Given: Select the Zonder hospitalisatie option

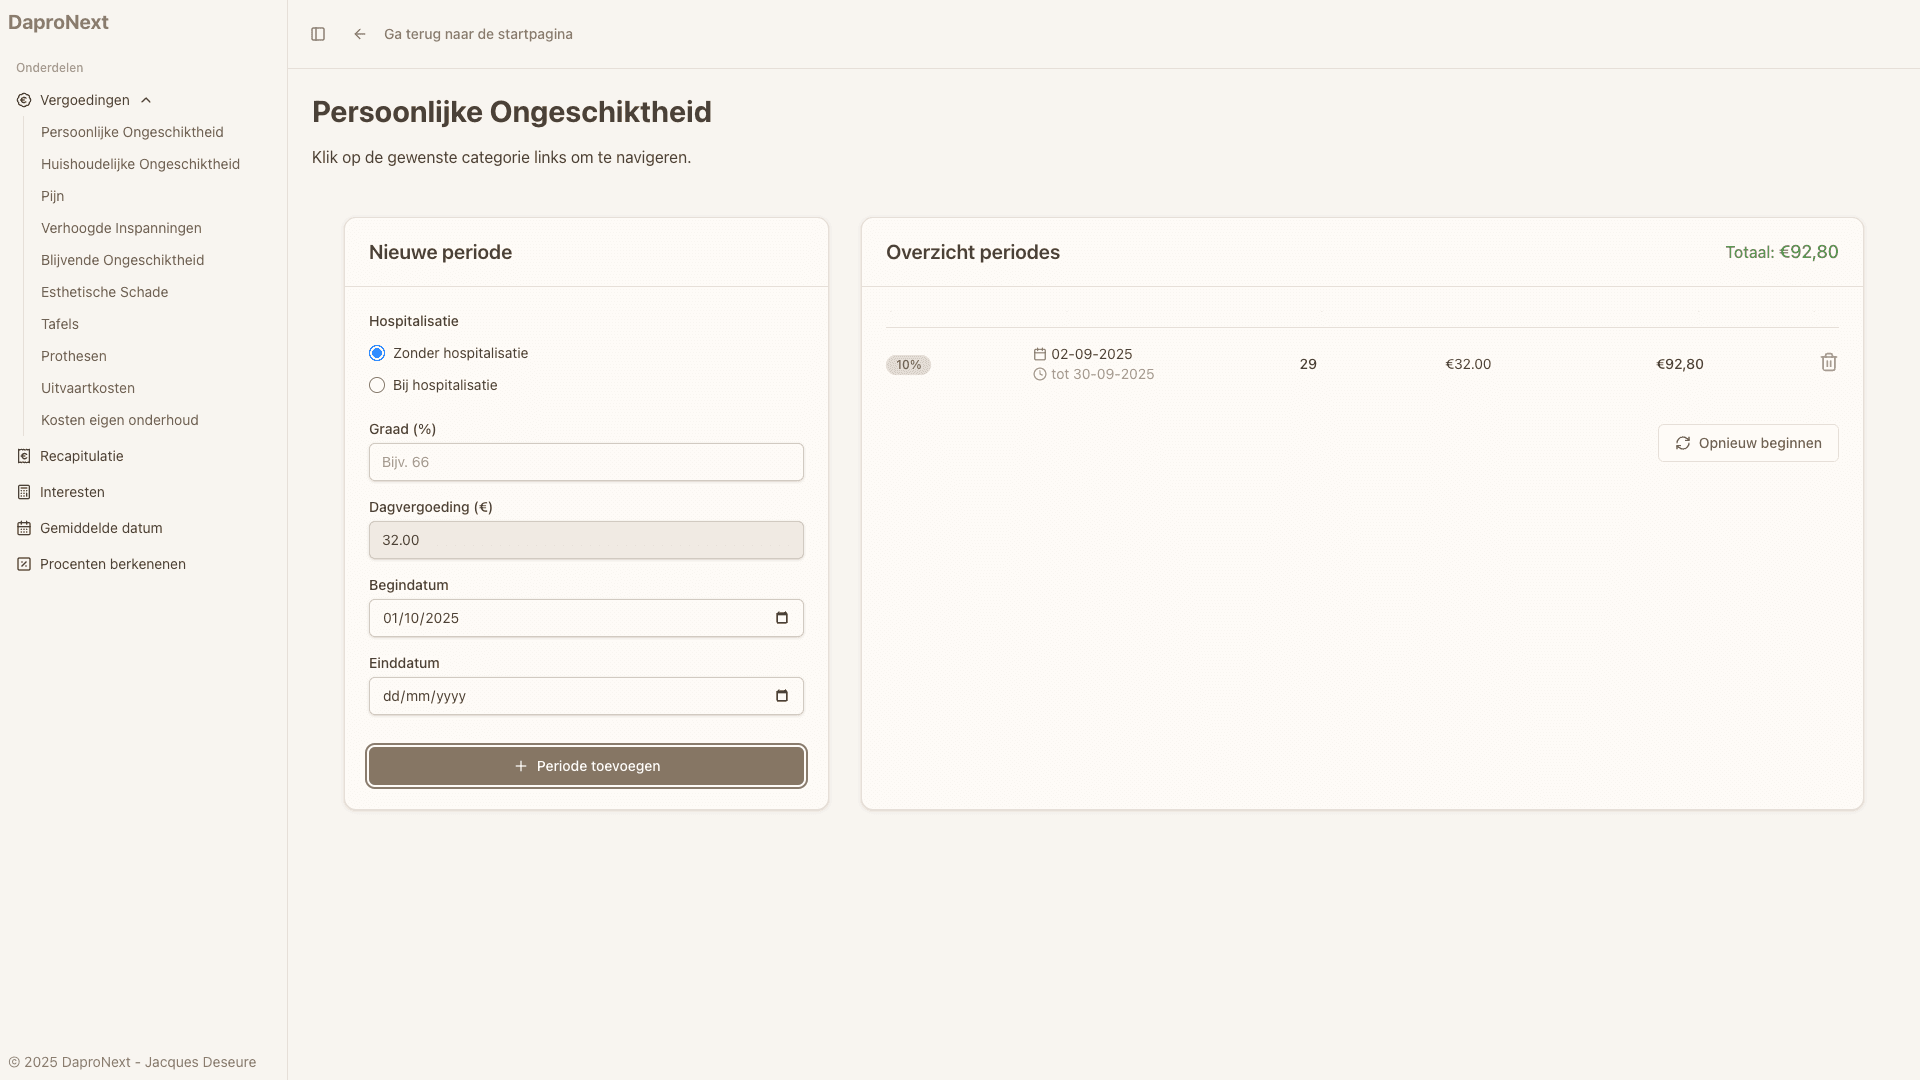Looking at the screenshot, I should coord(377,353).
